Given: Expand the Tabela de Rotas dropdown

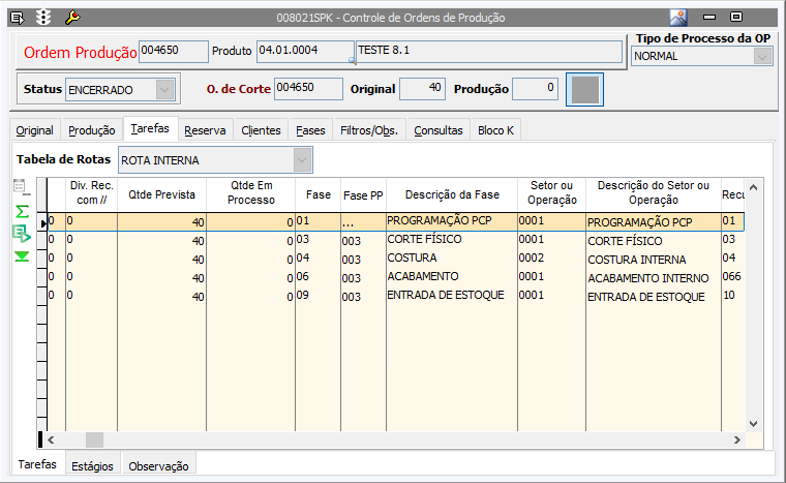Looking at the screenshot, I should [x=302, y=160].
